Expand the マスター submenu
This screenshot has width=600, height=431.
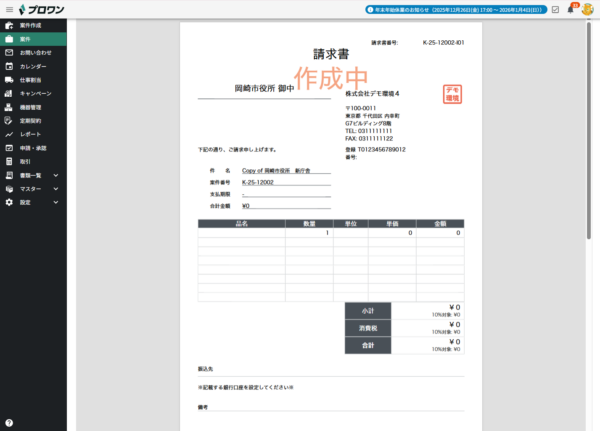coord(55,188)
